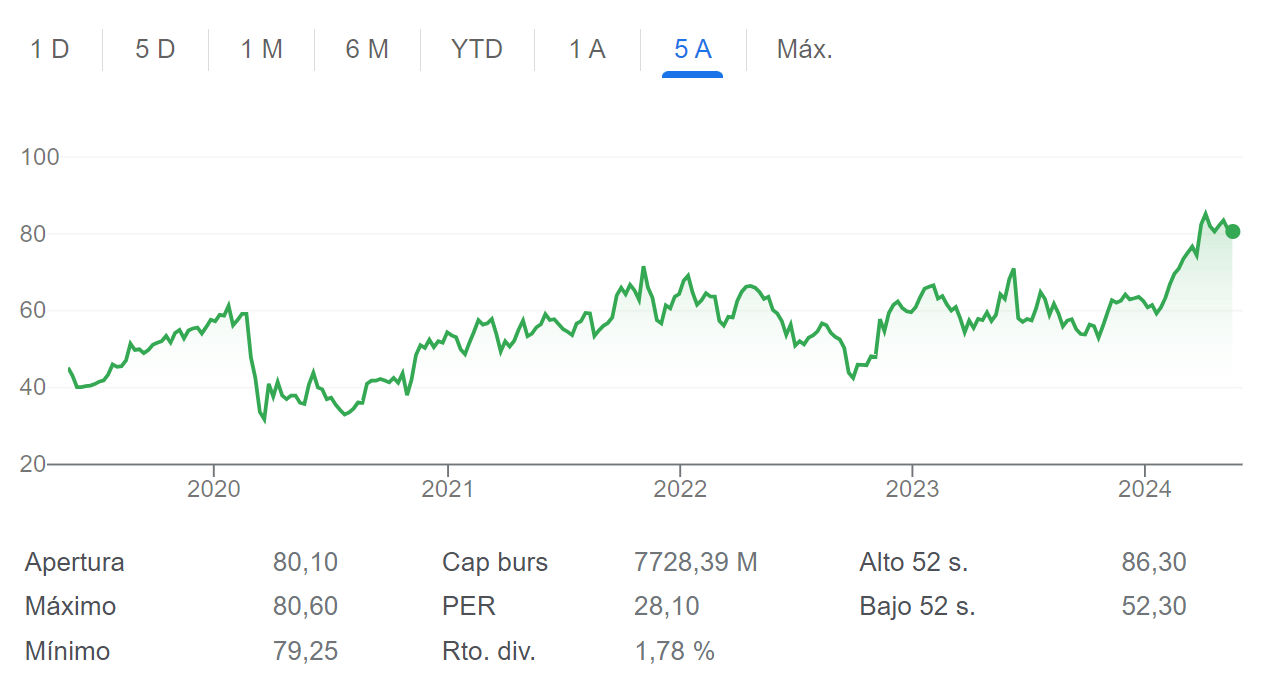
Task: Switch chart to 1 A period
Action: coord(587,49)
